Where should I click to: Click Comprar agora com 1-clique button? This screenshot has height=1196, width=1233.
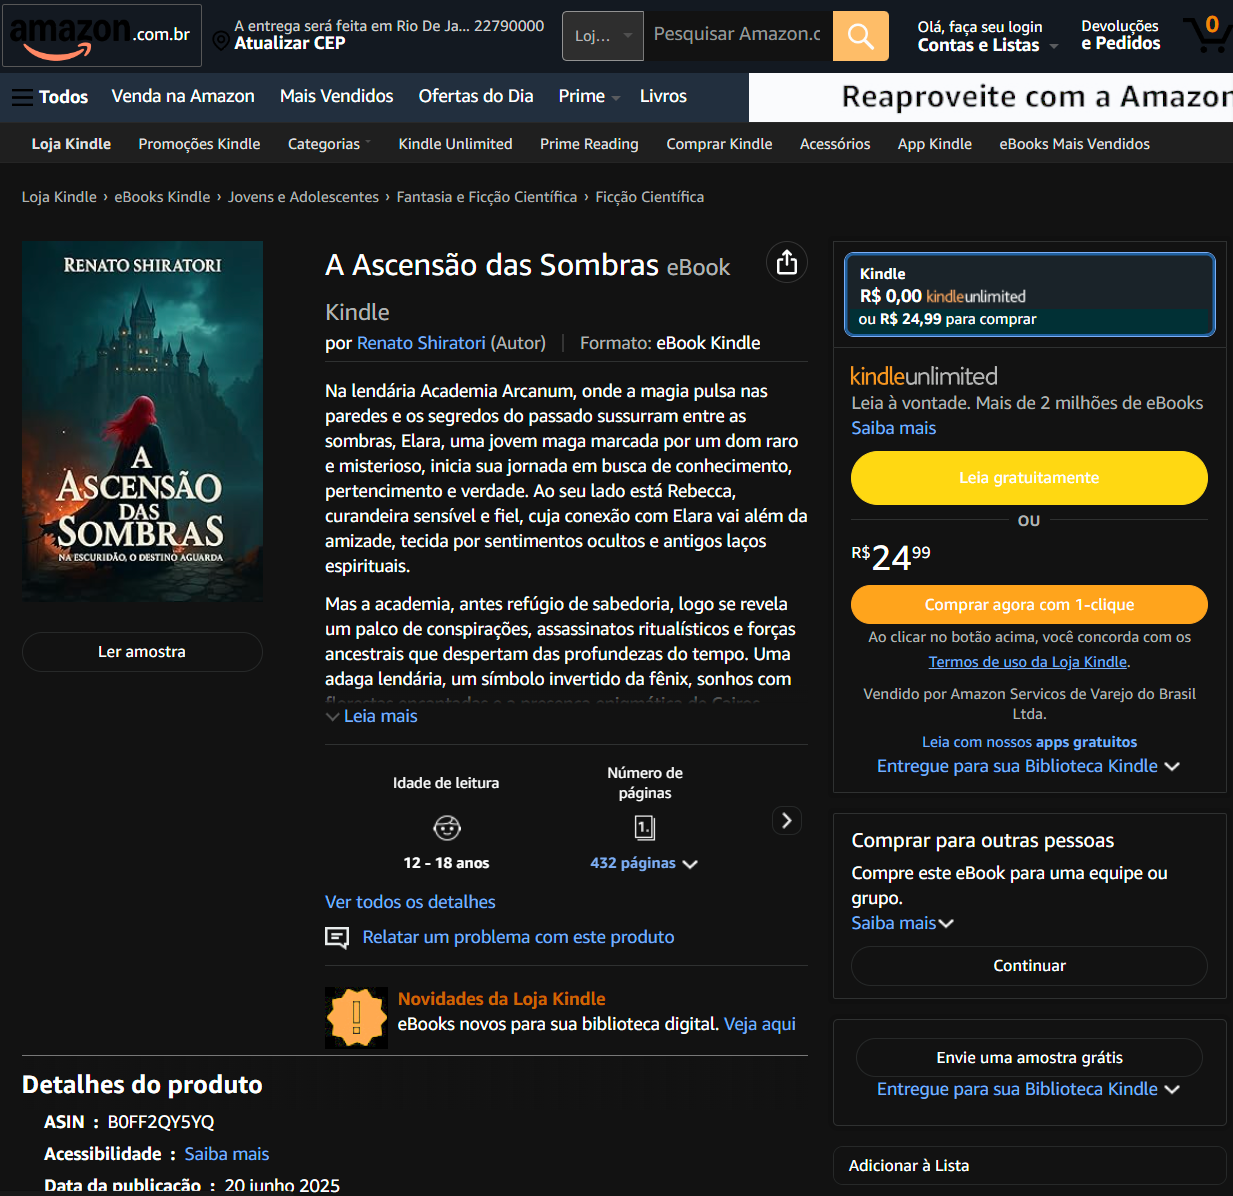click(1029, 604)
